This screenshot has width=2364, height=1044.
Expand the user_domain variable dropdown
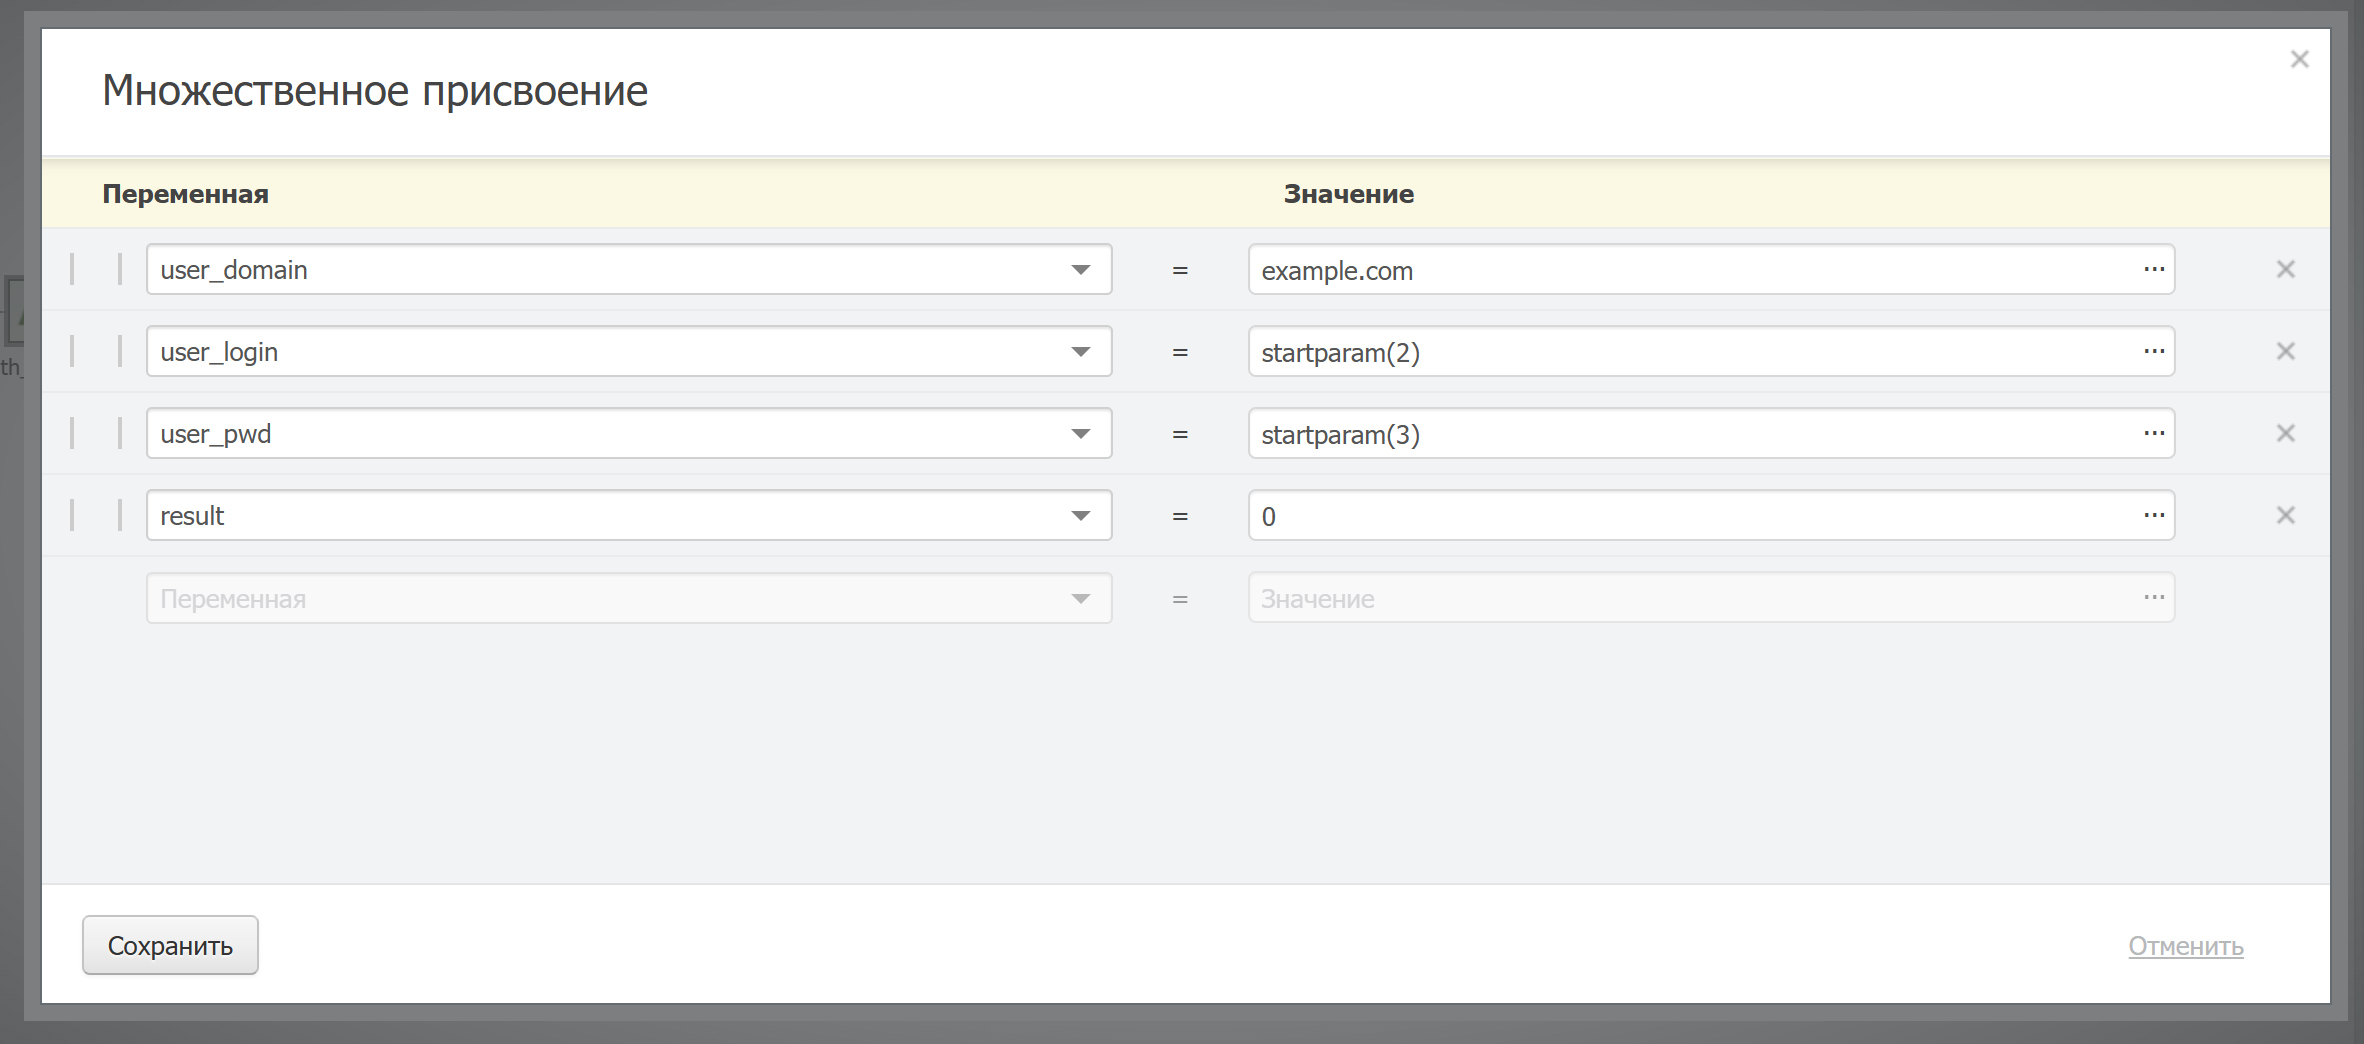pyautogui.click(x=1080, y=270)
